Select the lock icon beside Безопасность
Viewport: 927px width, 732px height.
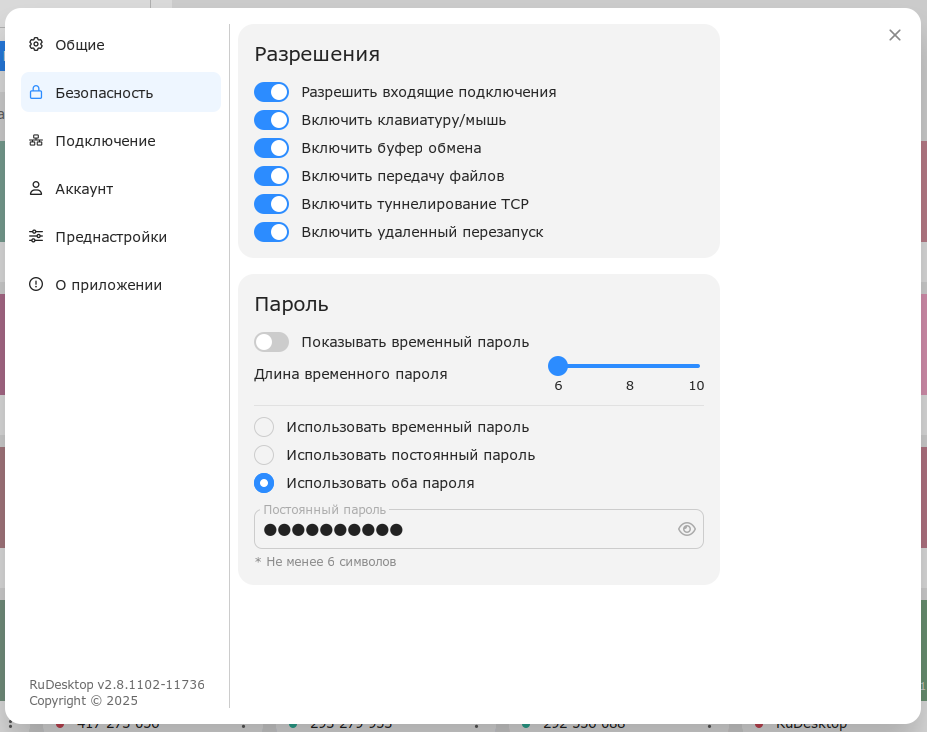(37, 92)
